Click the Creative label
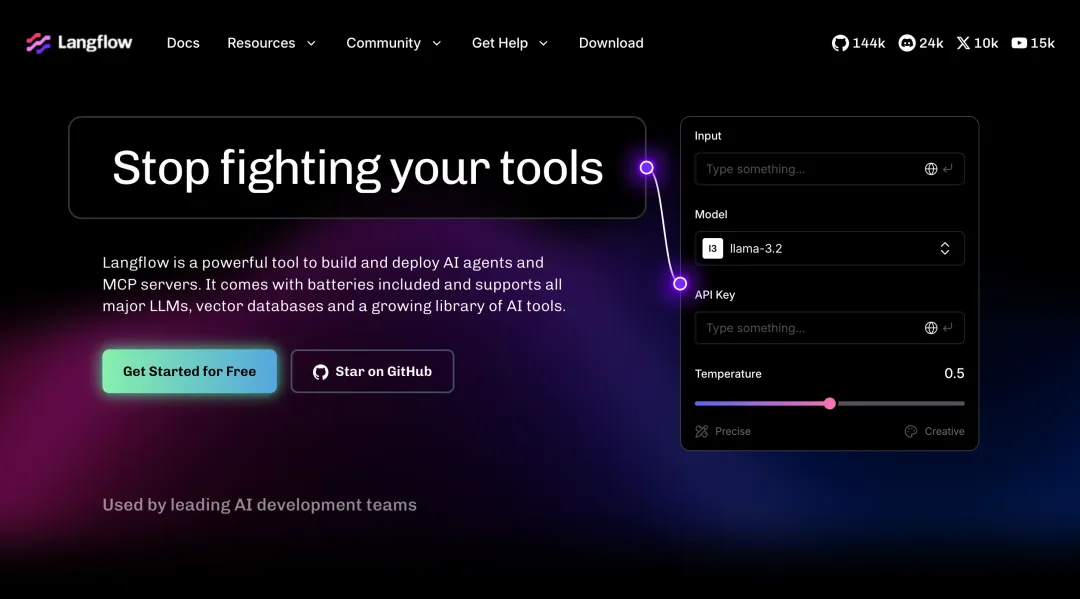The height and width of the screenshot is (599, 1080). pos(944,431)
